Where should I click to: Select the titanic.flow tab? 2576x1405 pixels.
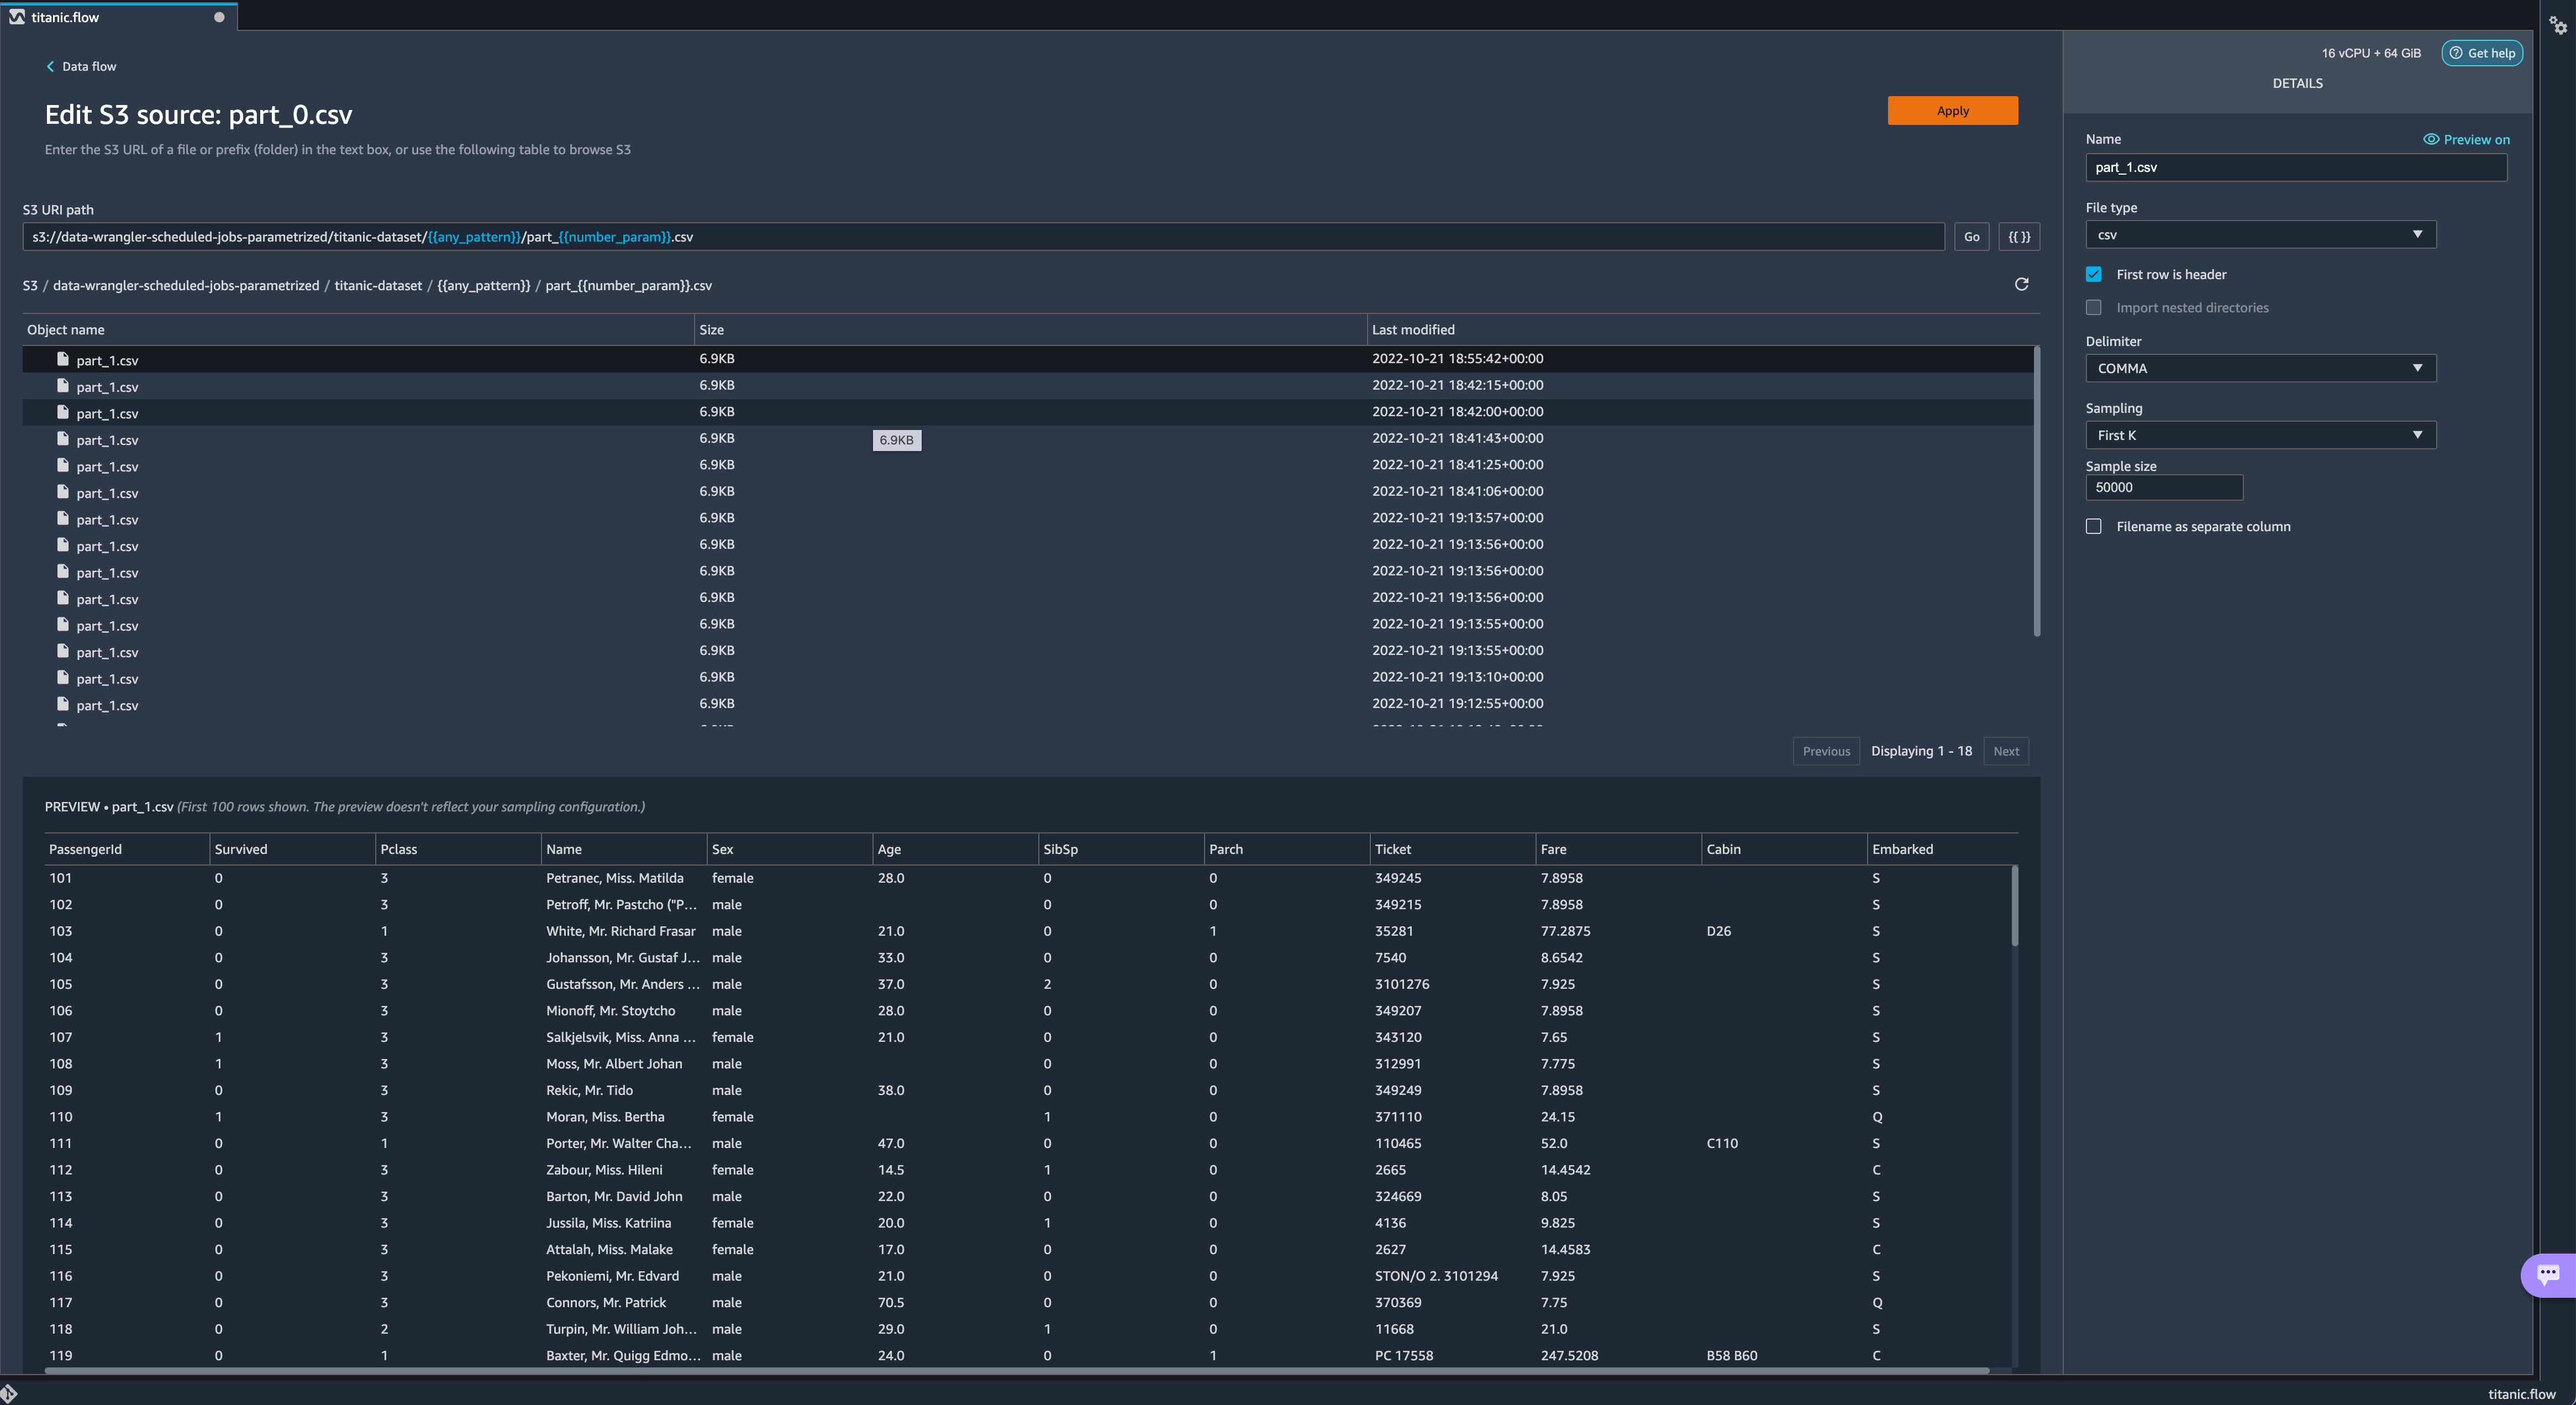66,17
